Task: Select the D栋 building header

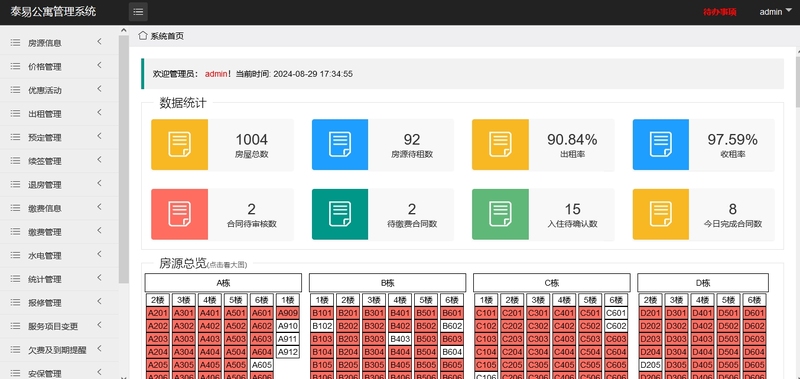Action: 703,283
